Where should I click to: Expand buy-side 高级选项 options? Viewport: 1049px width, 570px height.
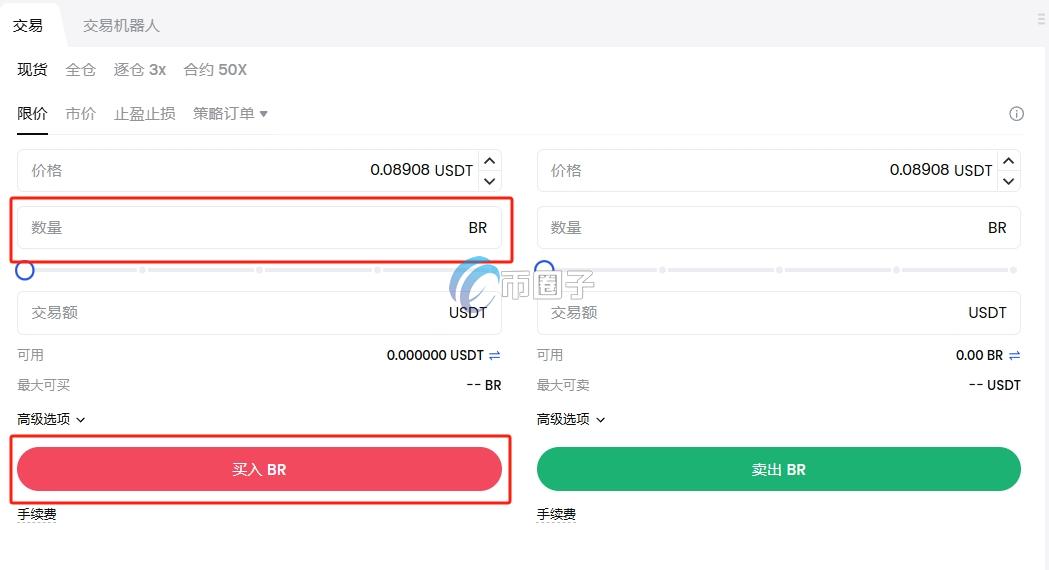pos(51,419)
